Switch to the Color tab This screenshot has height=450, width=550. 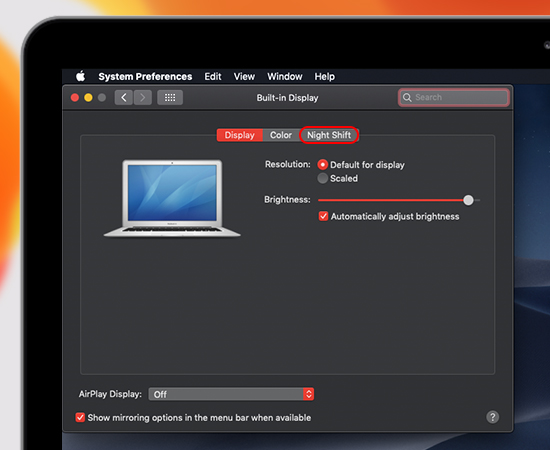pos(281,135)
